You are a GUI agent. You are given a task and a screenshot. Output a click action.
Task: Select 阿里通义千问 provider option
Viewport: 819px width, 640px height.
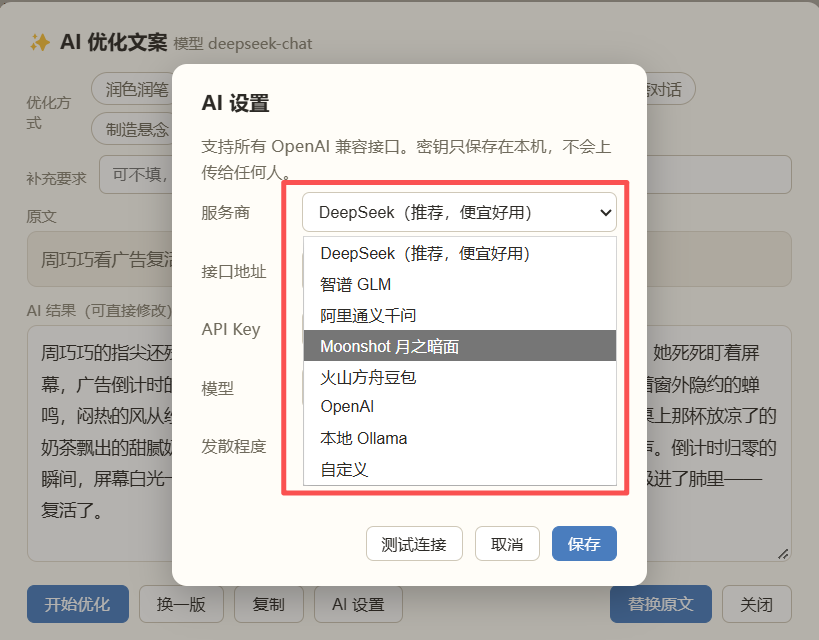460,316
